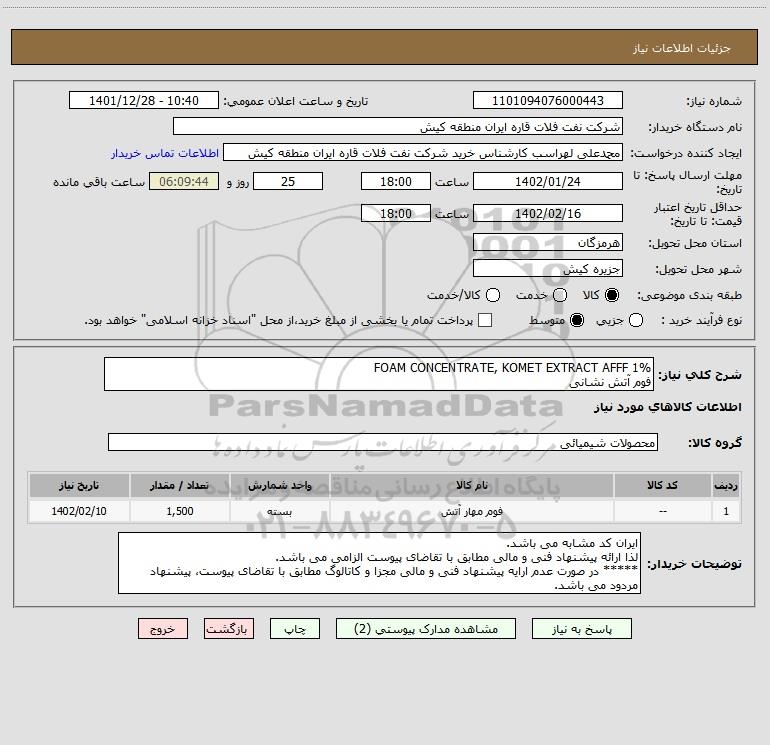Screen dimensions: 770x745
Task: Click the item name cell فوم مهار آتش
Action: (471, 511)
